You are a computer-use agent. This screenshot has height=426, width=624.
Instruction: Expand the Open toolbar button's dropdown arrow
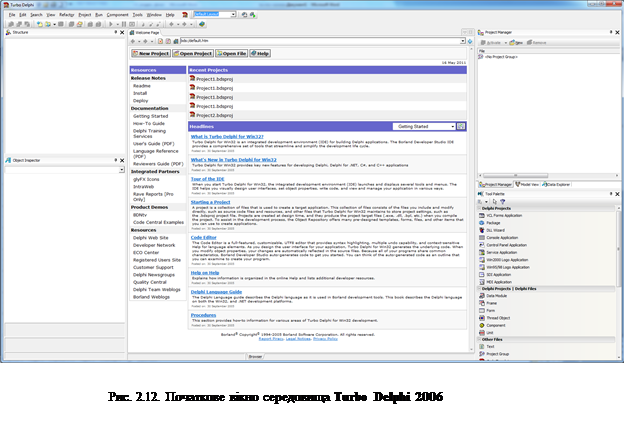click(54, 24)
